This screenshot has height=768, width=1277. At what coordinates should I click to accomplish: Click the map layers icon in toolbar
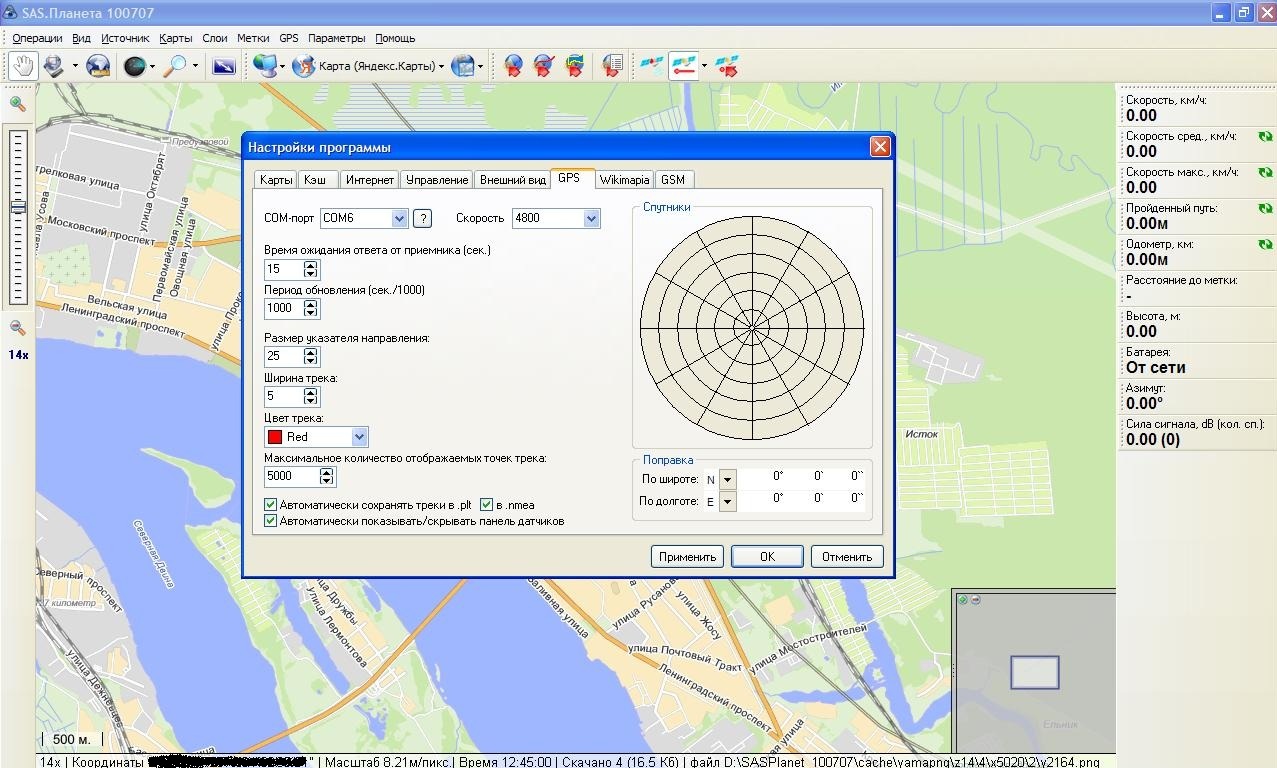pyautogui.click(x=463, y=66)
